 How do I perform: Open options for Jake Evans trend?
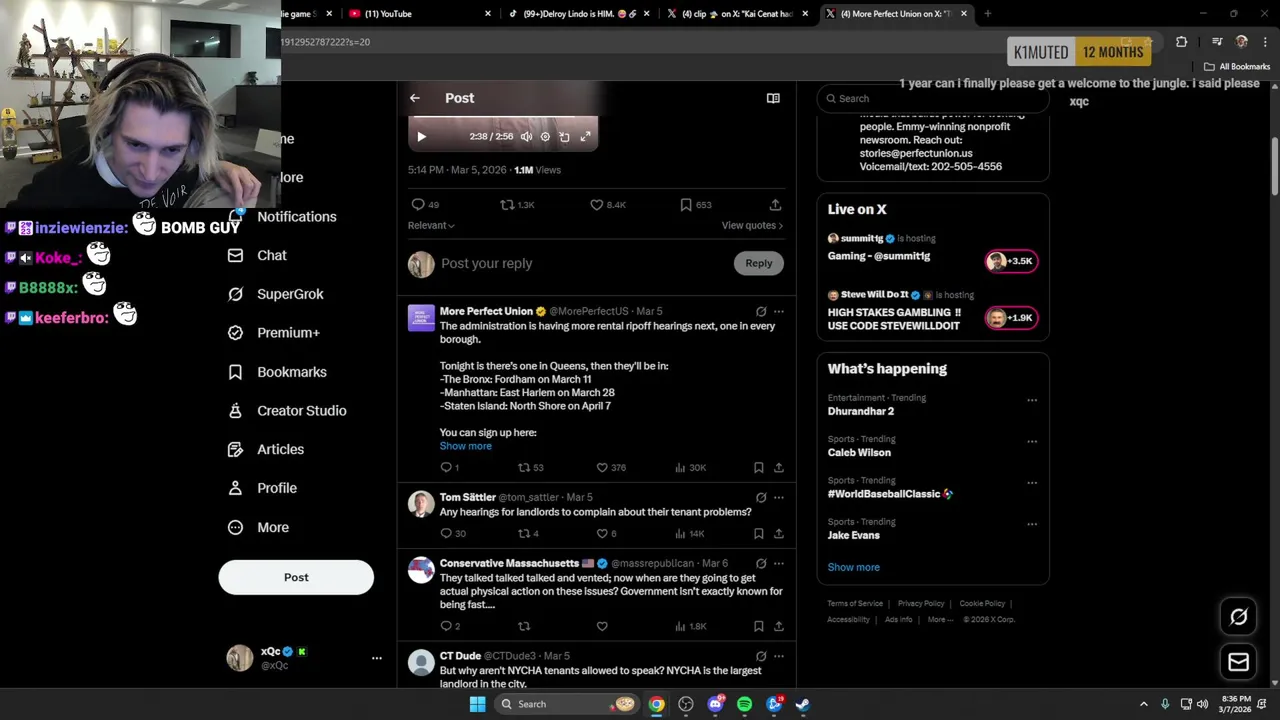[1032, 524]
